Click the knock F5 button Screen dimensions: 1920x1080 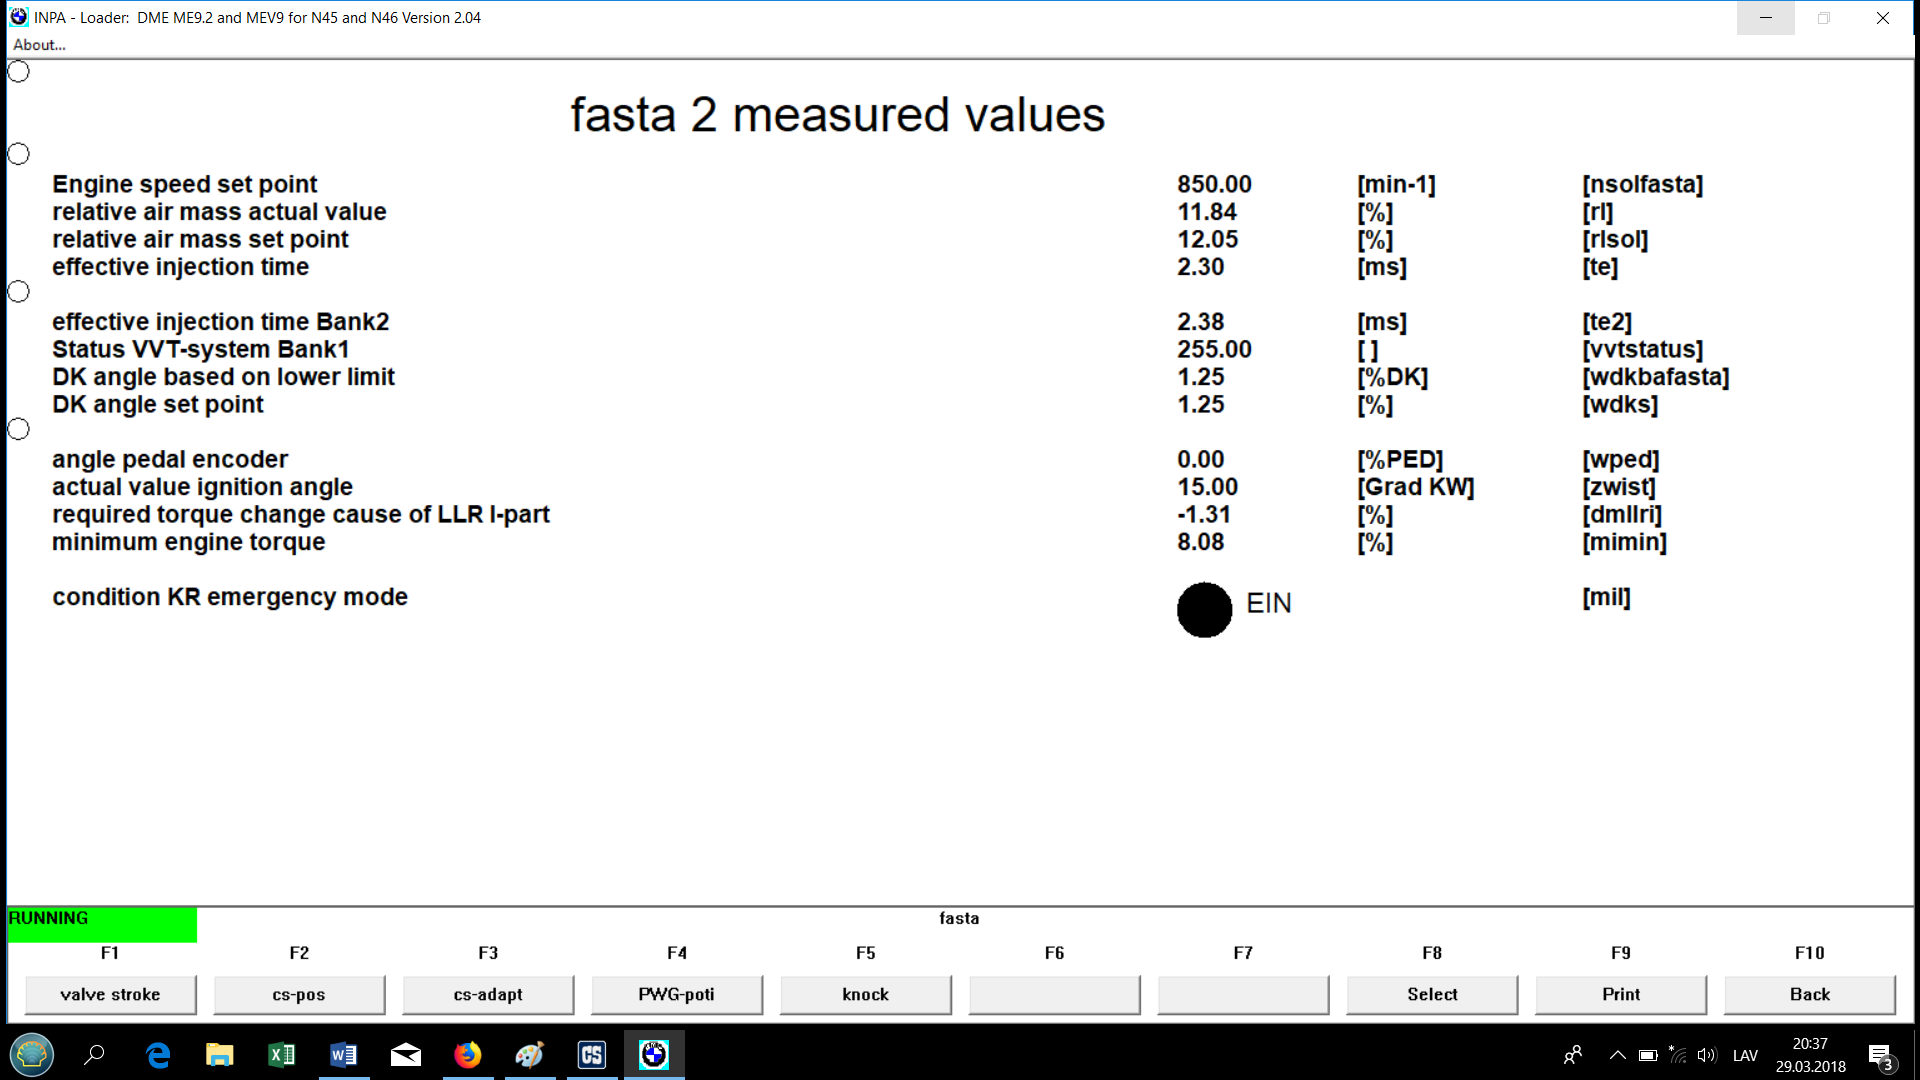865,994
